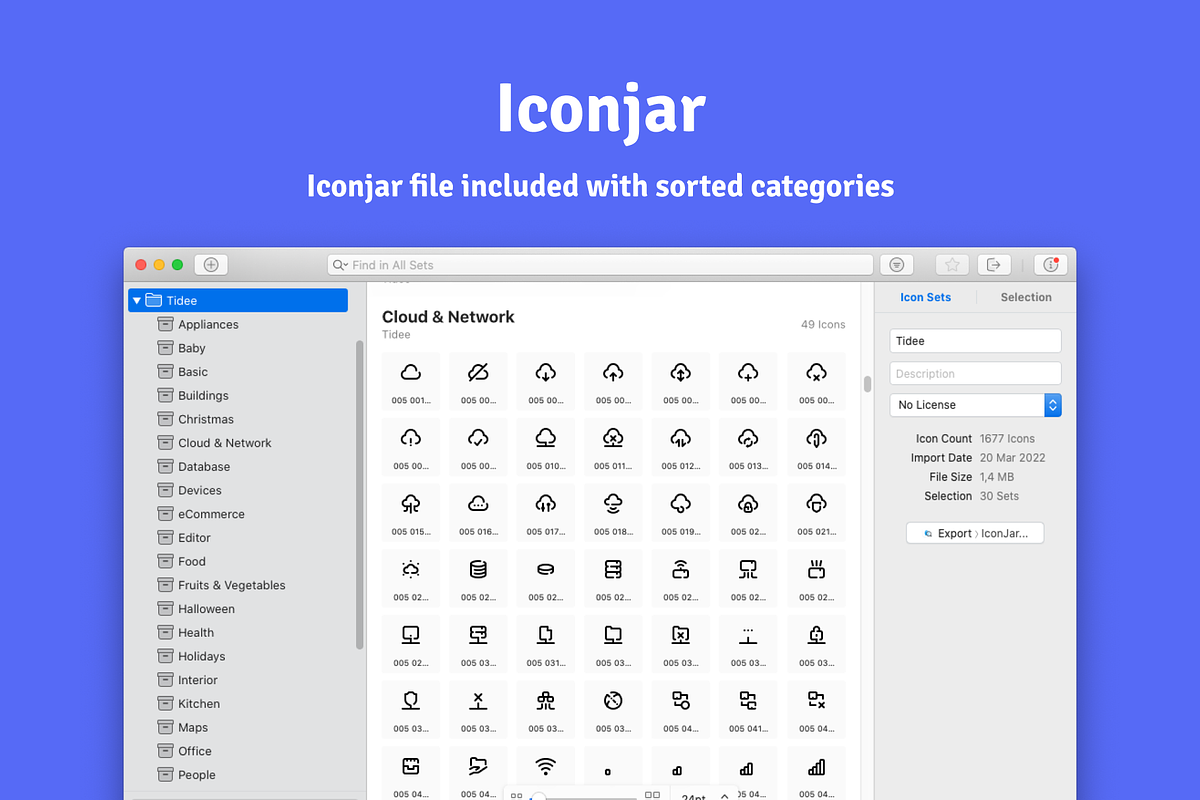Click the add new set plus button
Image resolution: width=1200 pixels, height=800 pixels.
pyautogui.click(x=211, y=265)
